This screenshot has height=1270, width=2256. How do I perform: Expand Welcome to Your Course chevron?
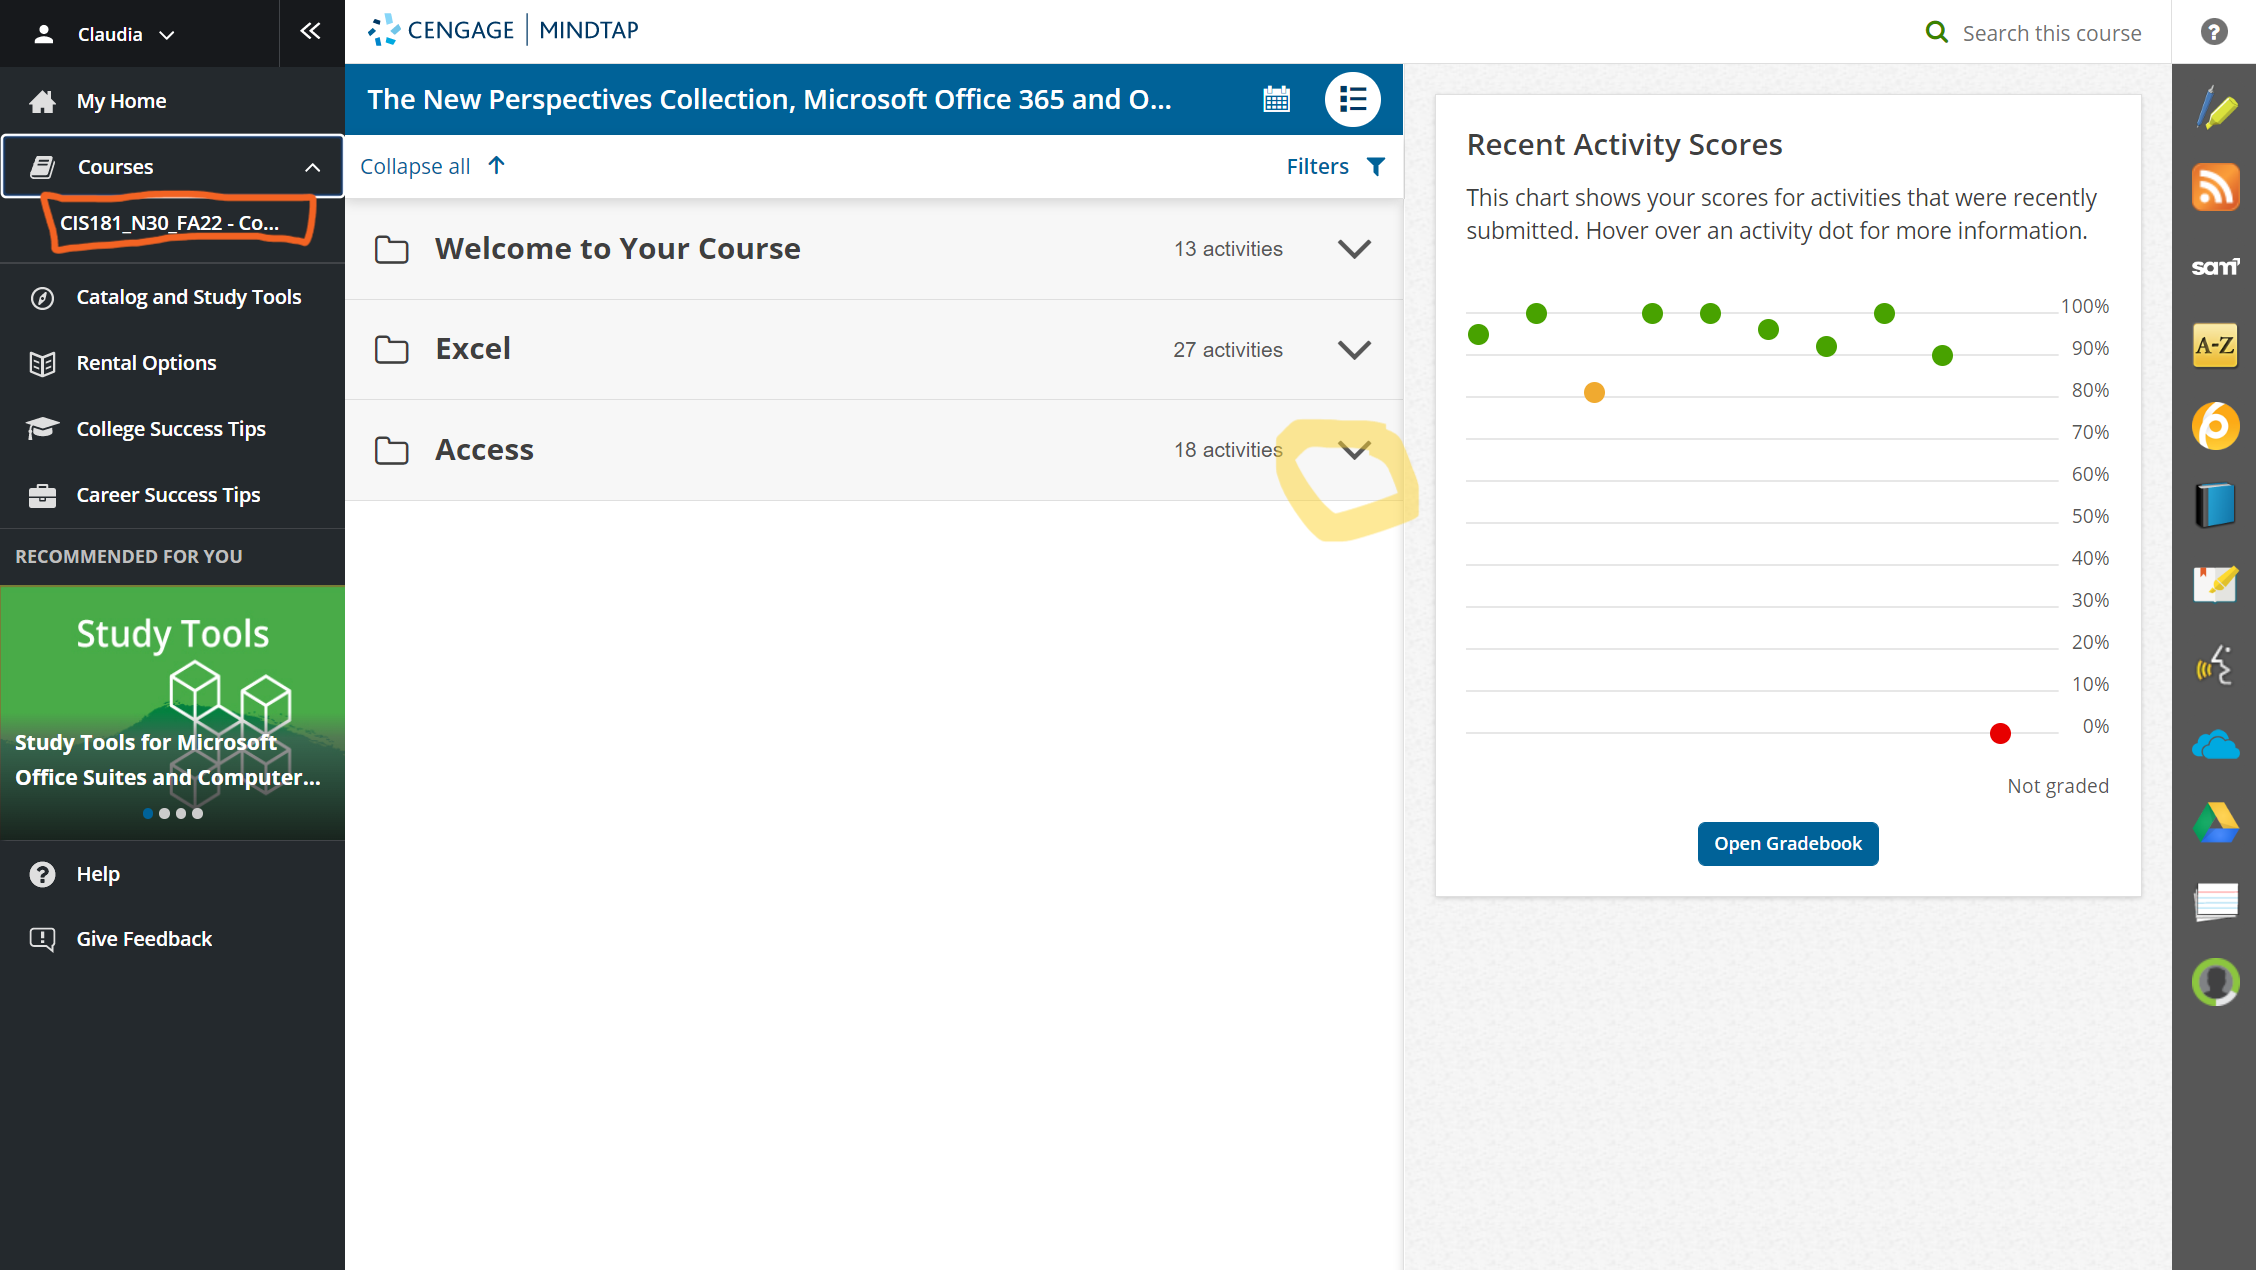click(1354, 249)
